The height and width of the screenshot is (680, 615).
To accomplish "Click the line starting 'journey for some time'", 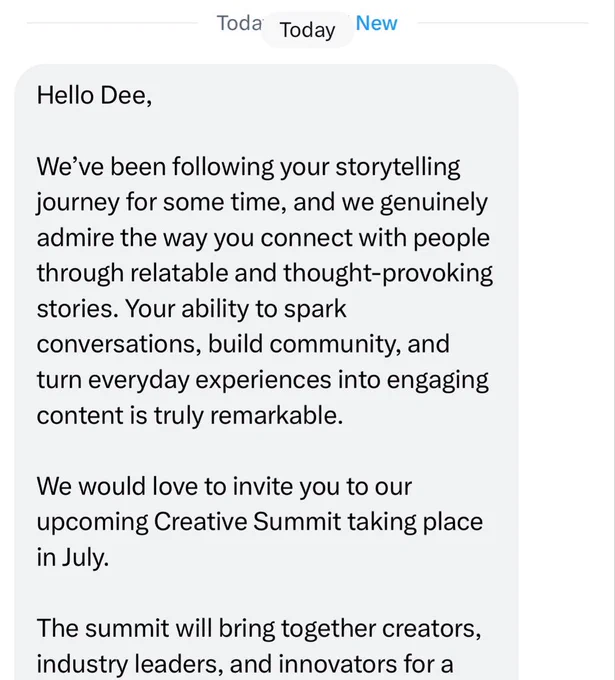I will click(262, 203).
